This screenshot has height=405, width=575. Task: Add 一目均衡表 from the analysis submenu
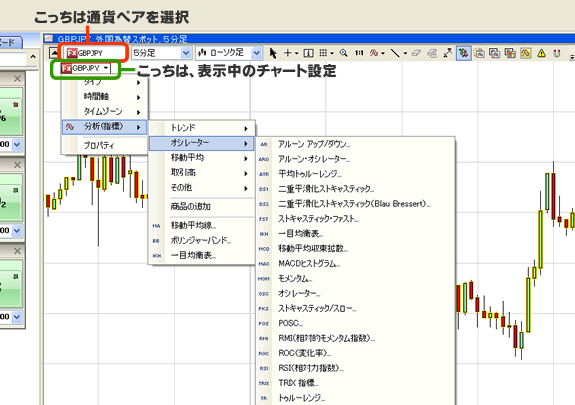[201, 256]
